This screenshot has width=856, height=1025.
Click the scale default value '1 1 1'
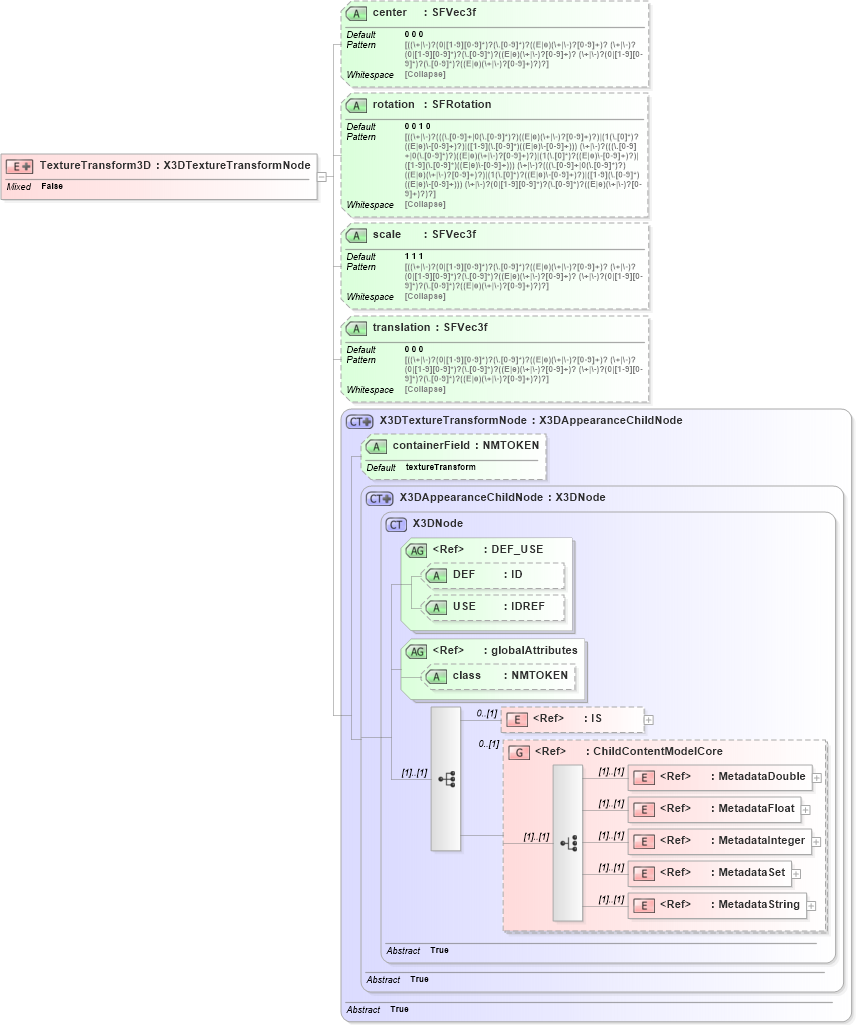[414, 256]
